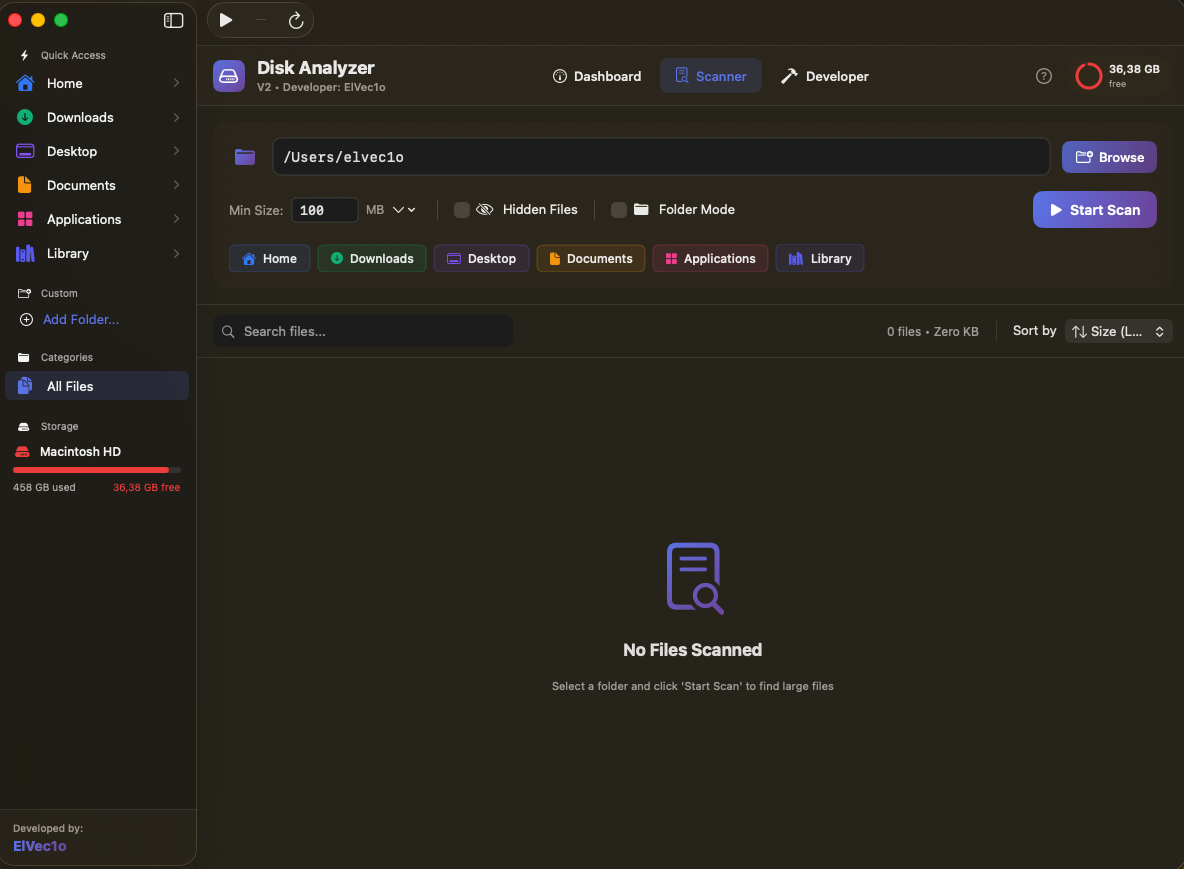
Task: Toggle the sidebar visibility icon
Action: [173, 20]
